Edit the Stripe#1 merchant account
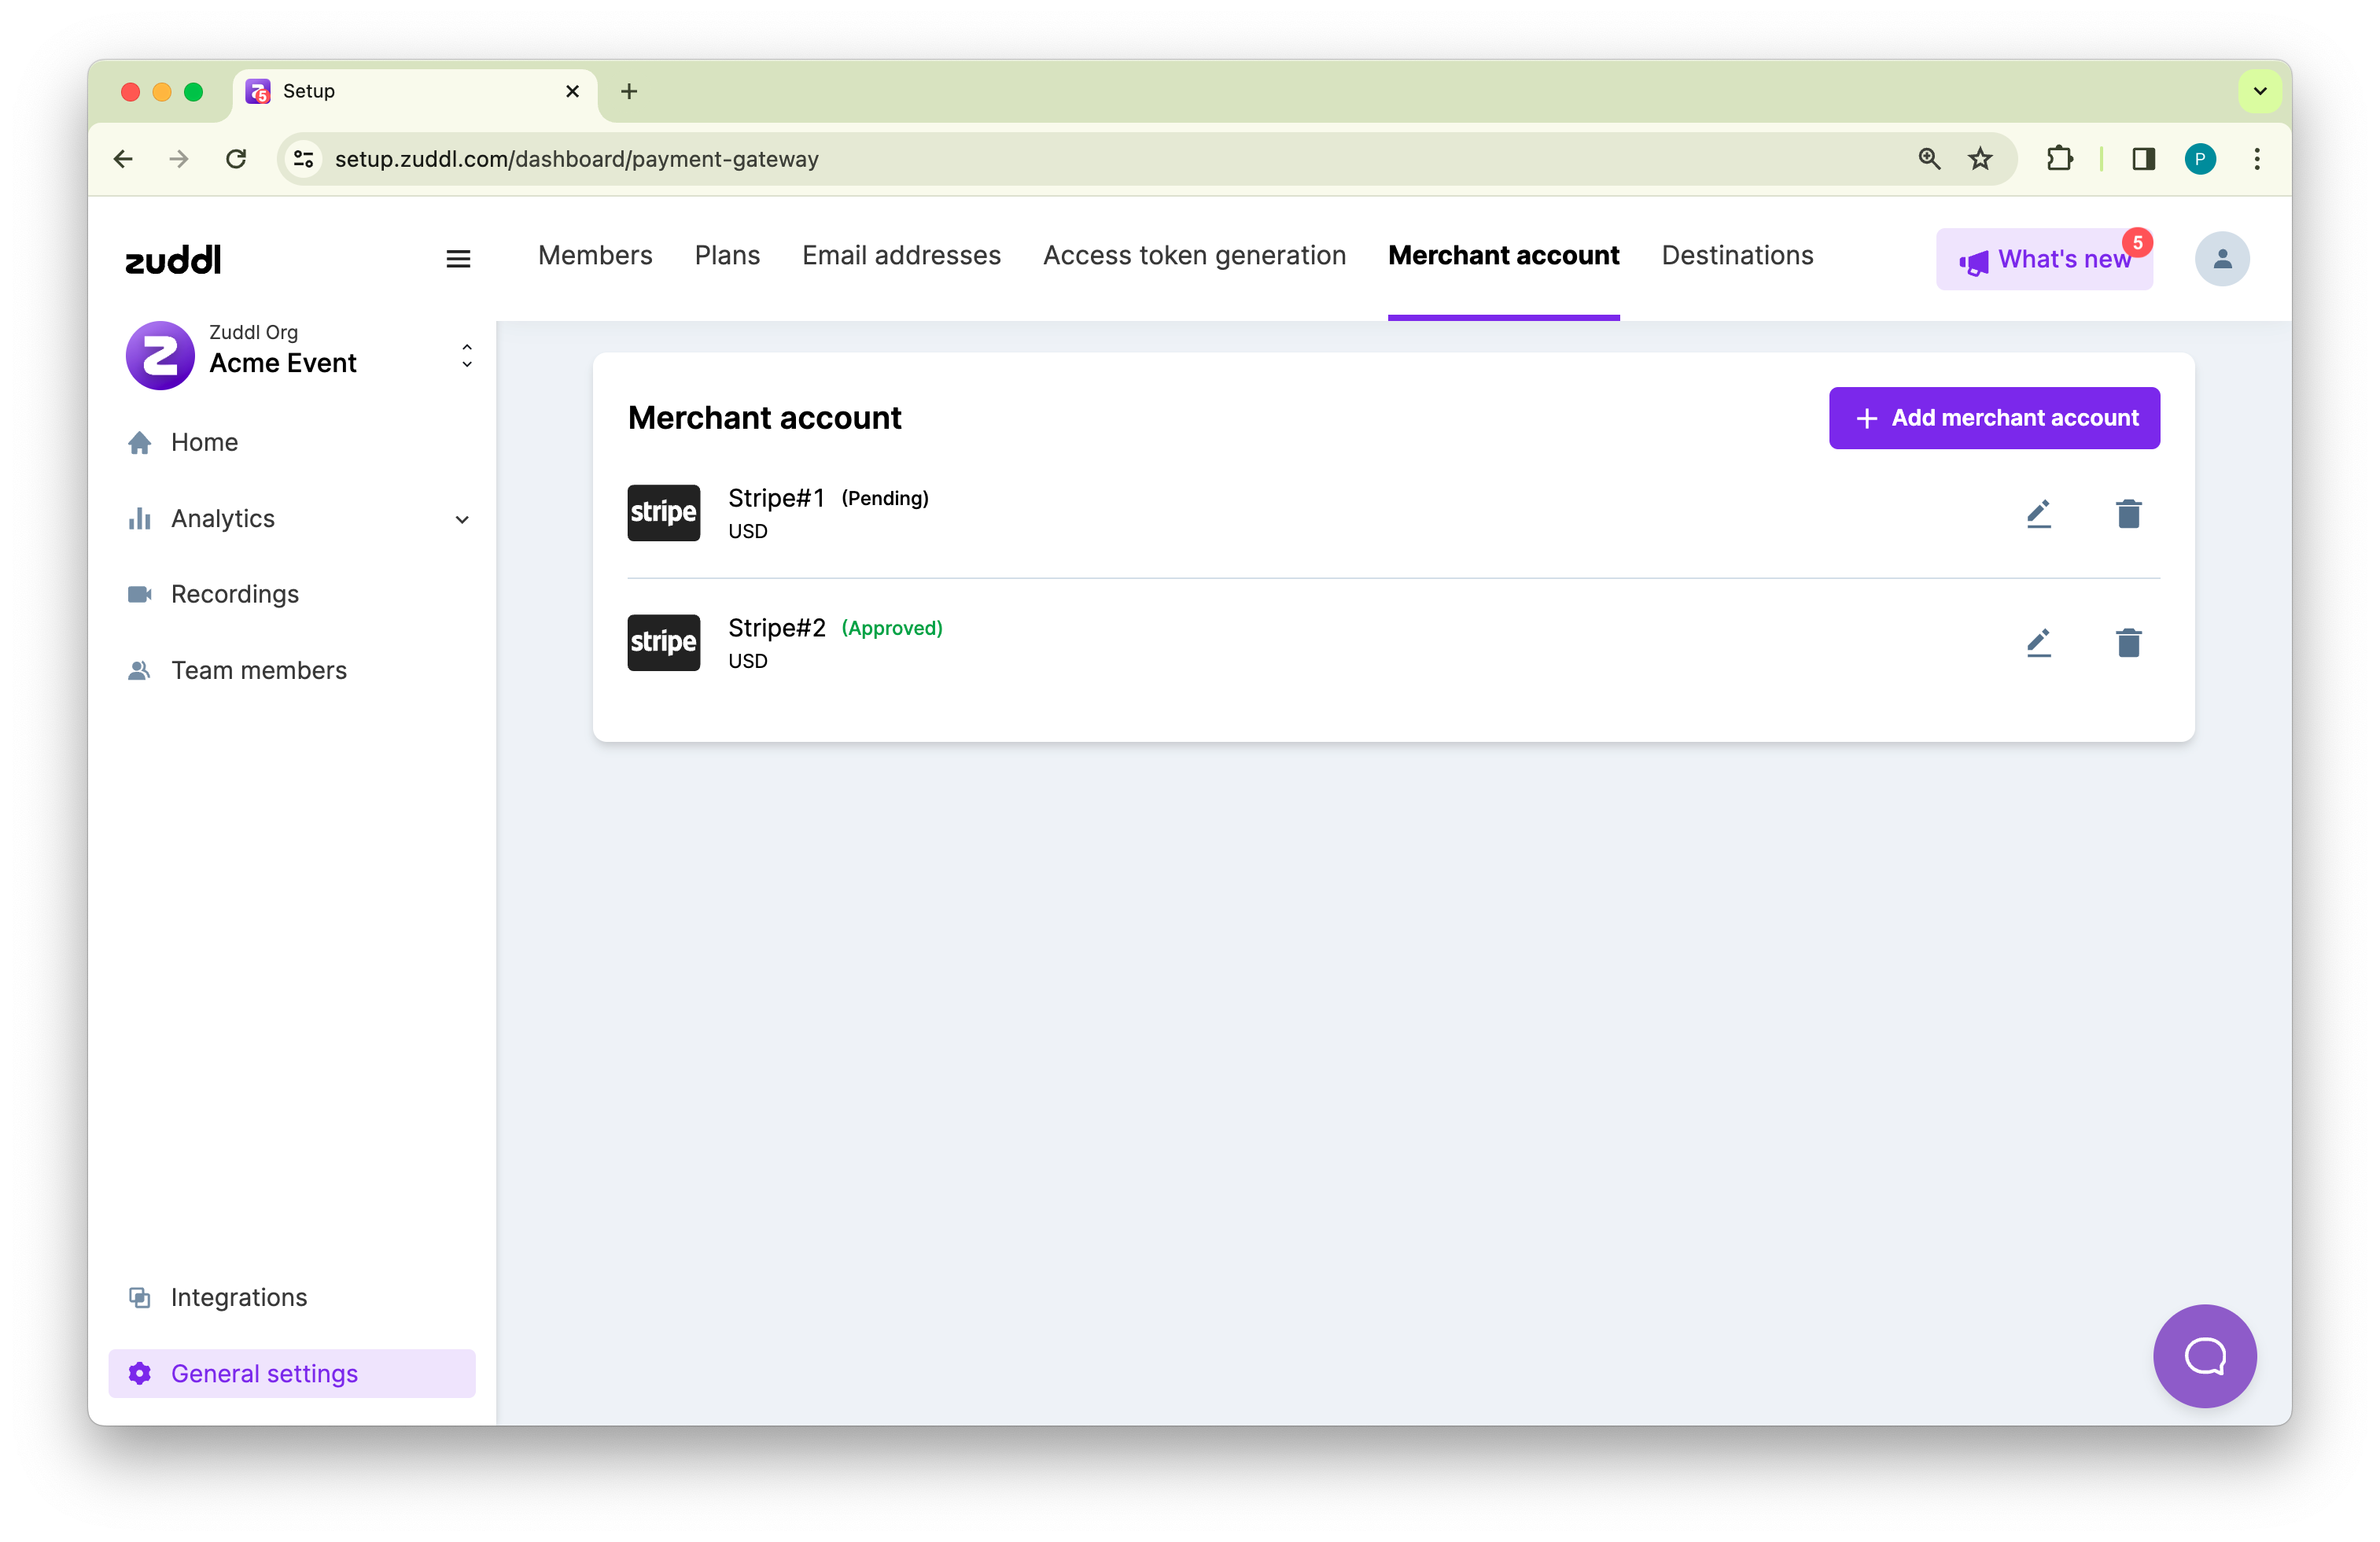2380x1542 pixels. pyautogui.click(x=2038, y=513)
